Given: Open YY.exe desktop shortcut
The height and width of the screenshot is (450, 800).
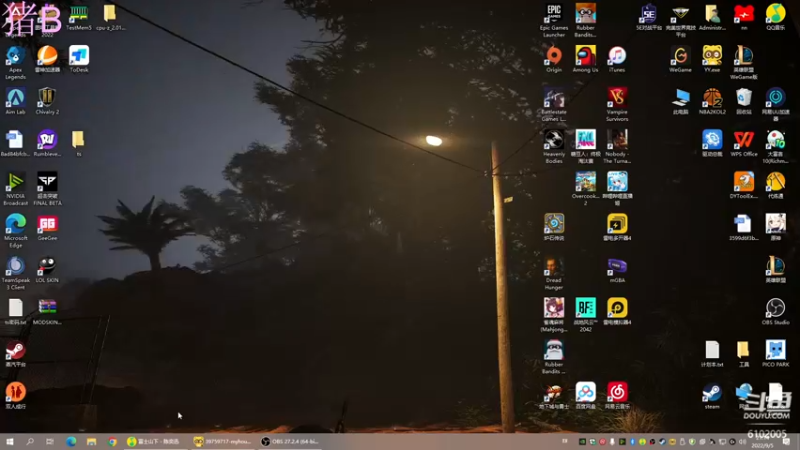Looking at the screenshot, I should point(712,59).
